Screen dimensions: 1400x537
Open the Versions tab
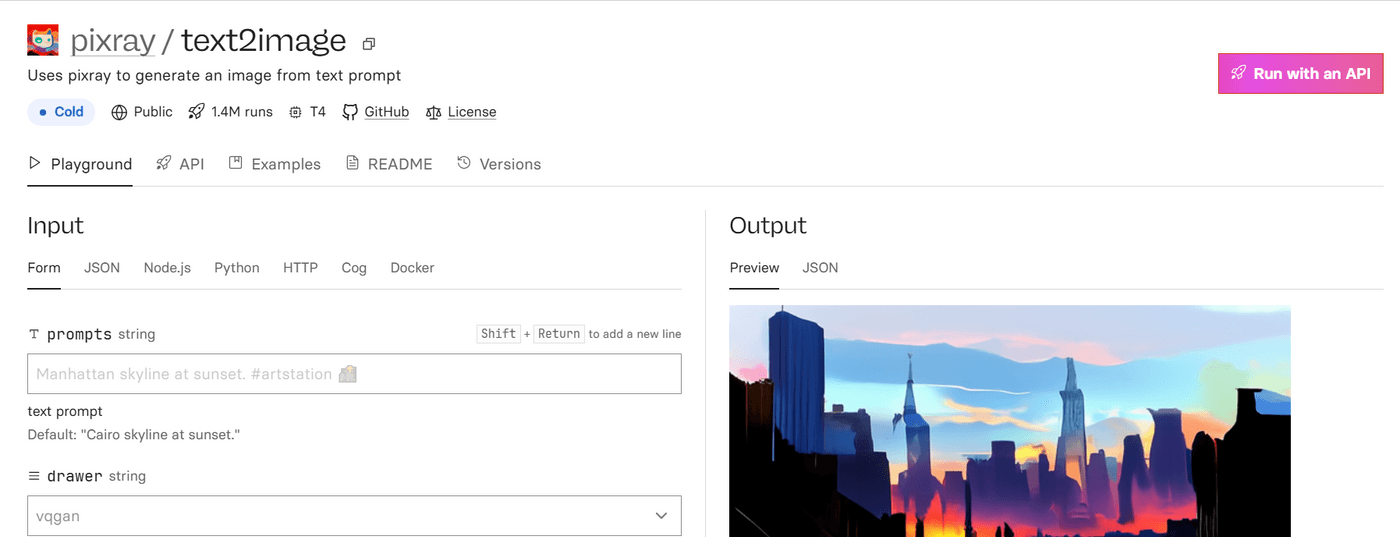tap(499, 164)
